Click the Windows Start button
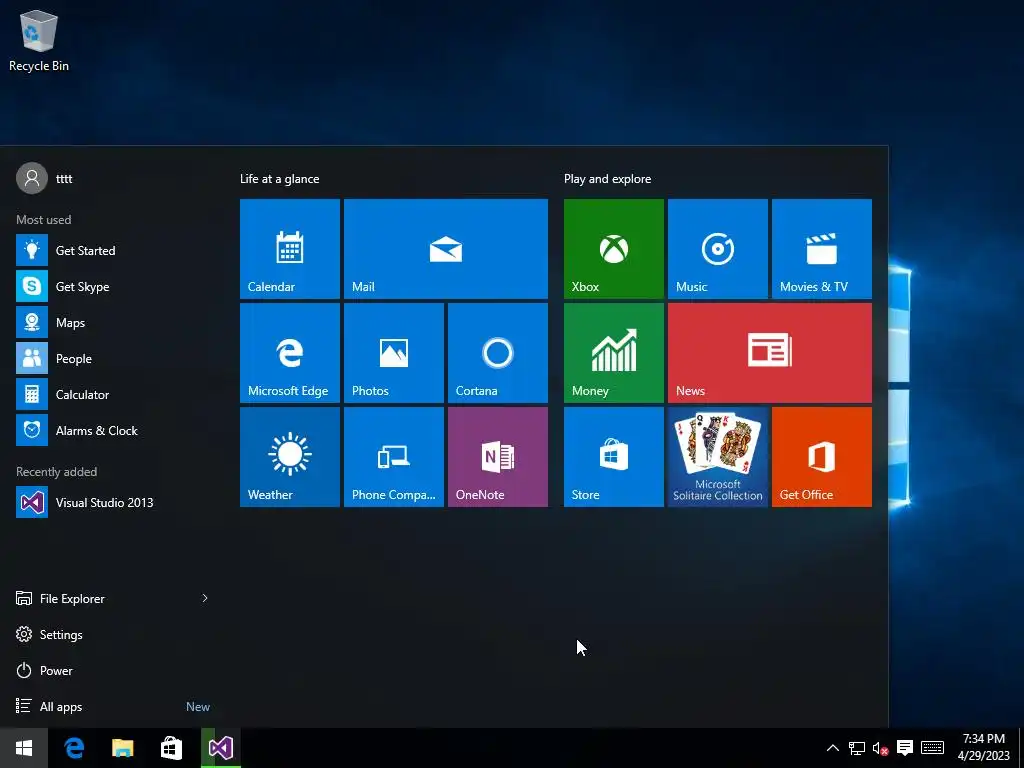The image size is (1024, 768). [x=24, y=748]
